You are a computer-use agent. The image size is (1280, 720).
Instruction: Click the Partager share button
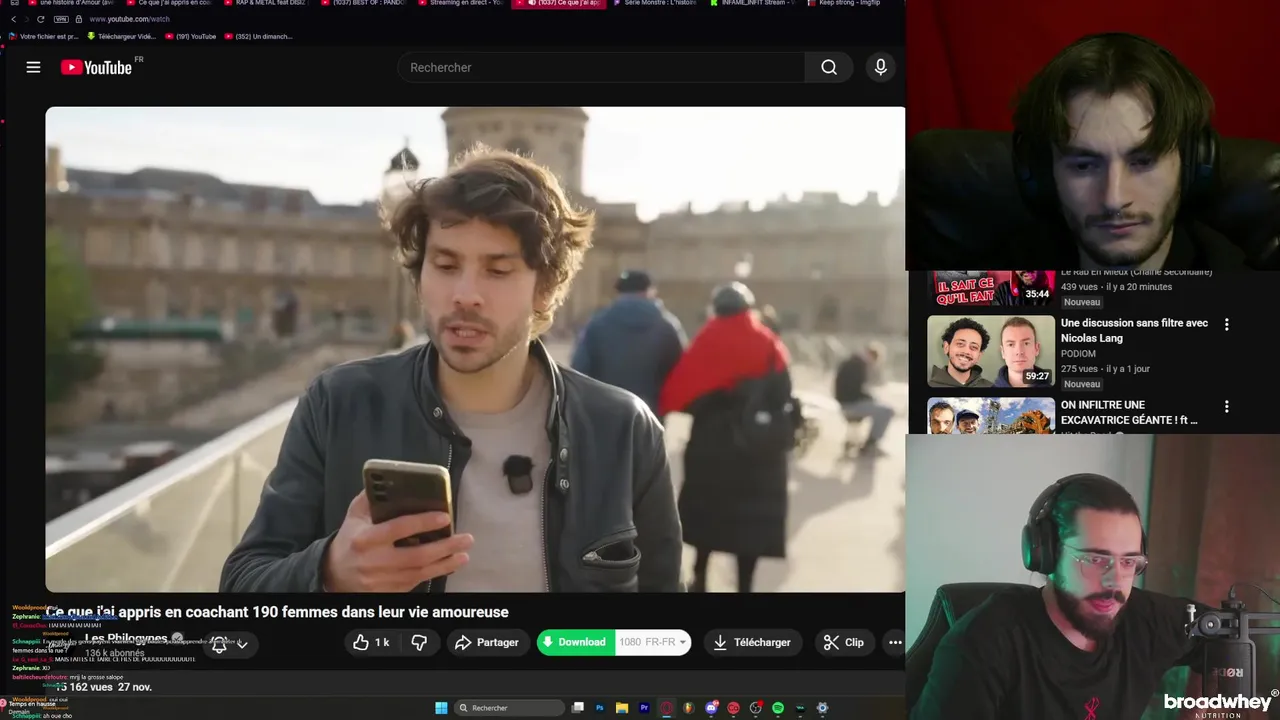pyautogui.click(x=487, y=642)
